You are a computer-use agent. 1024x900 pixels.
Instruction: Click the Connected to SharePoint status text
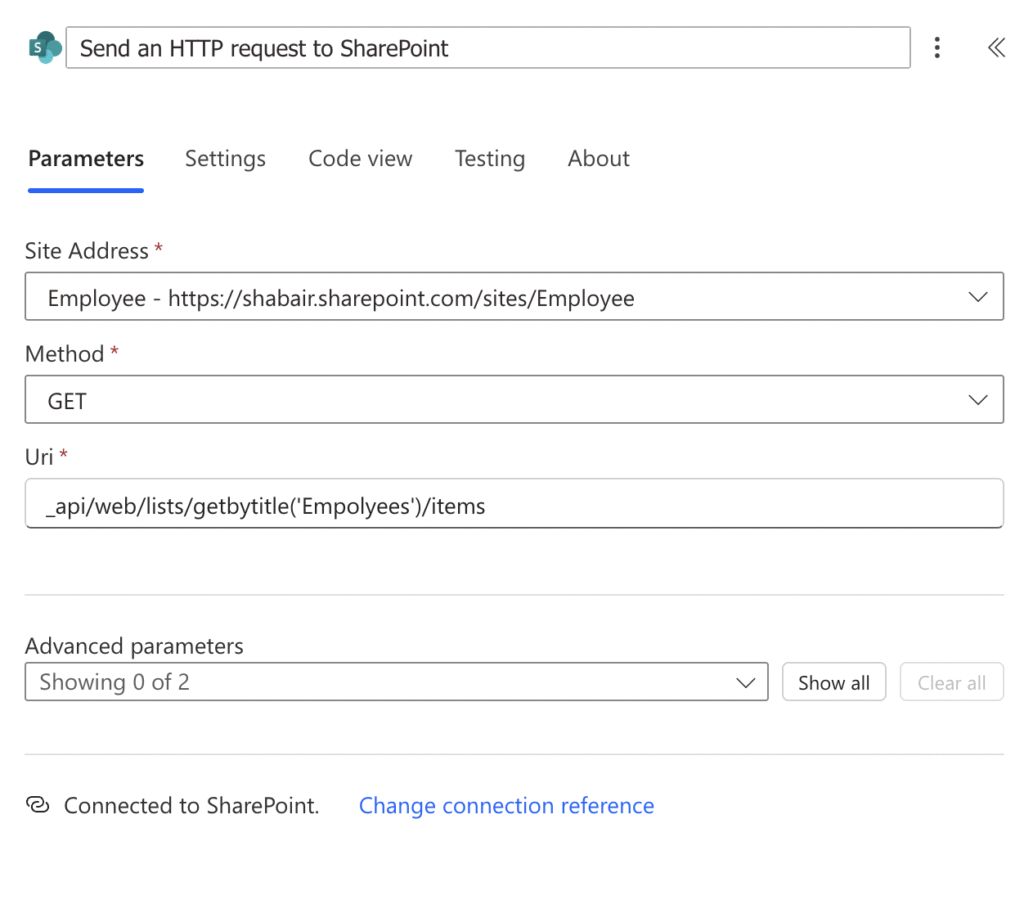coord(191,805)
